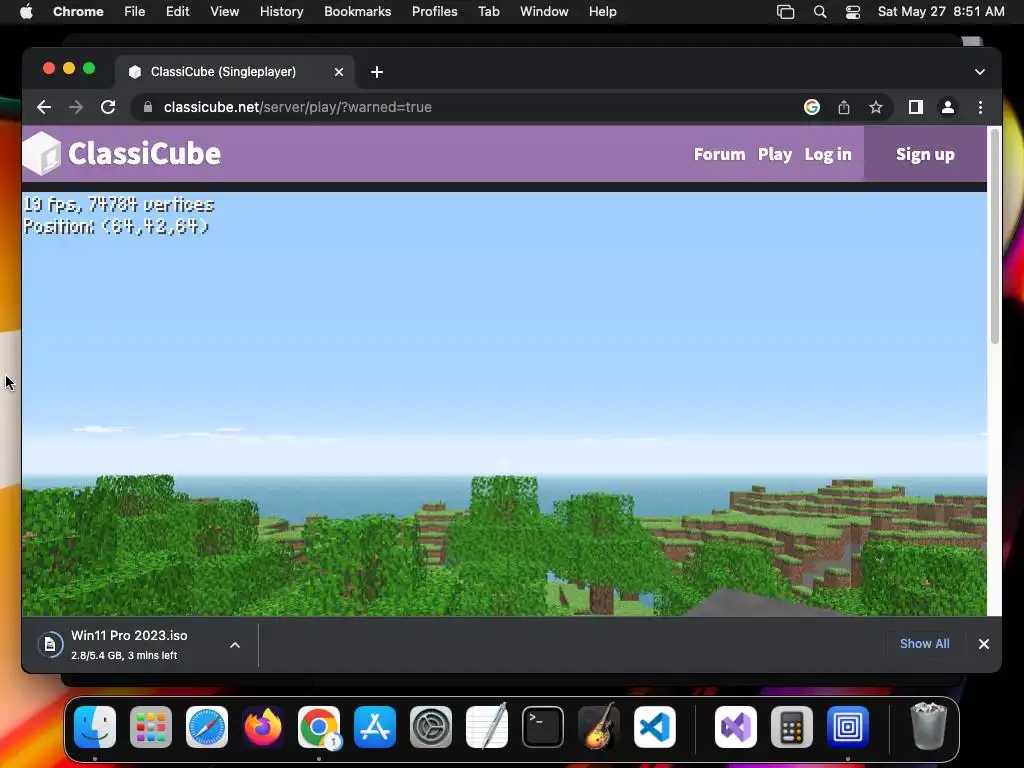Show All downloads

925,644
